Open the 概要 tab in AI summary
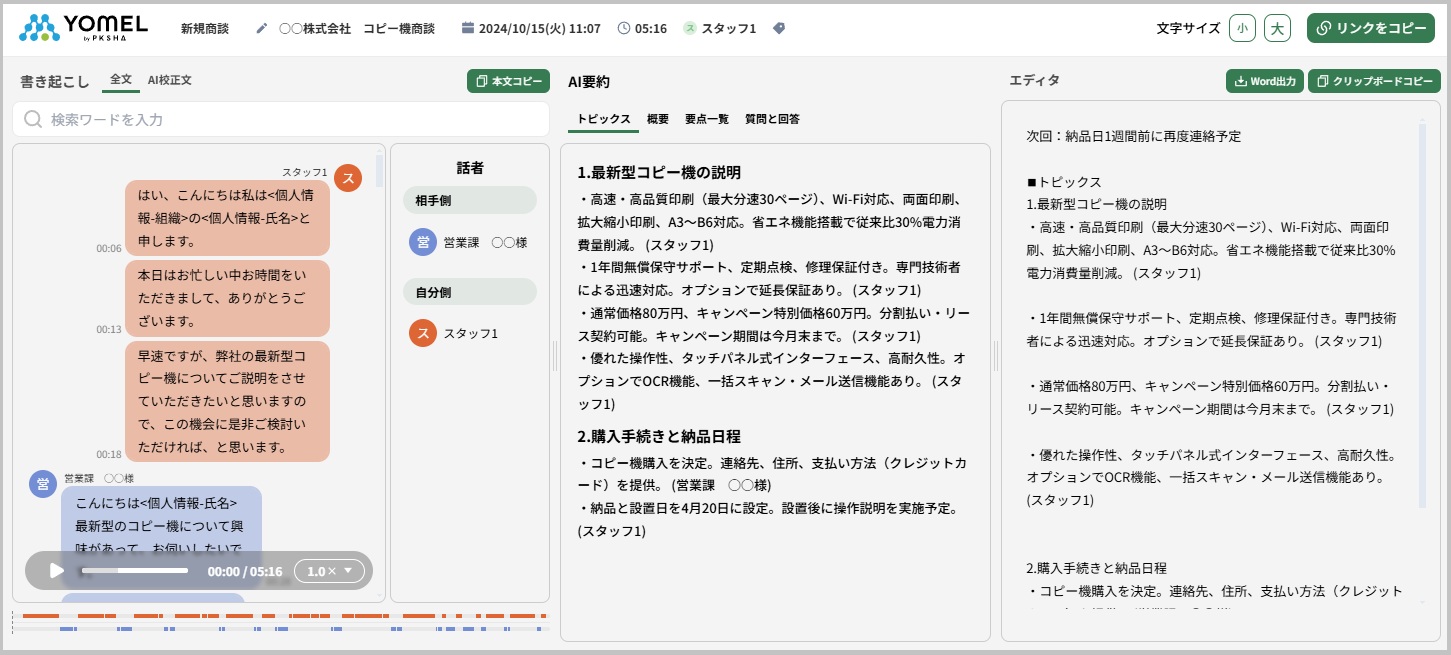Image resolution: width=1451 pixels, height=655 pixels. [657, 119]
